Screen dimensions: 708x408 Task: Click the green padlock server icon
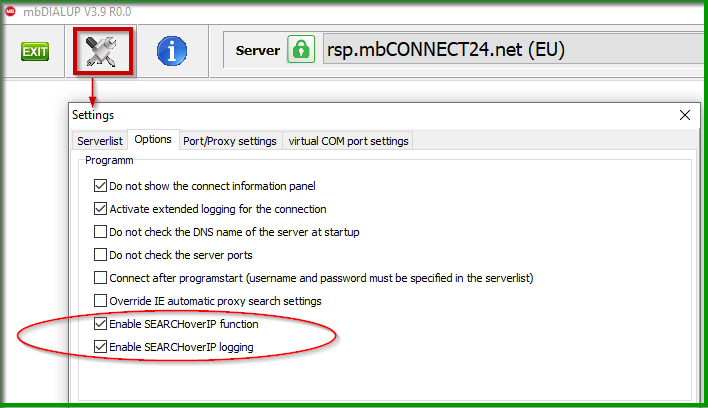[301, 50]
